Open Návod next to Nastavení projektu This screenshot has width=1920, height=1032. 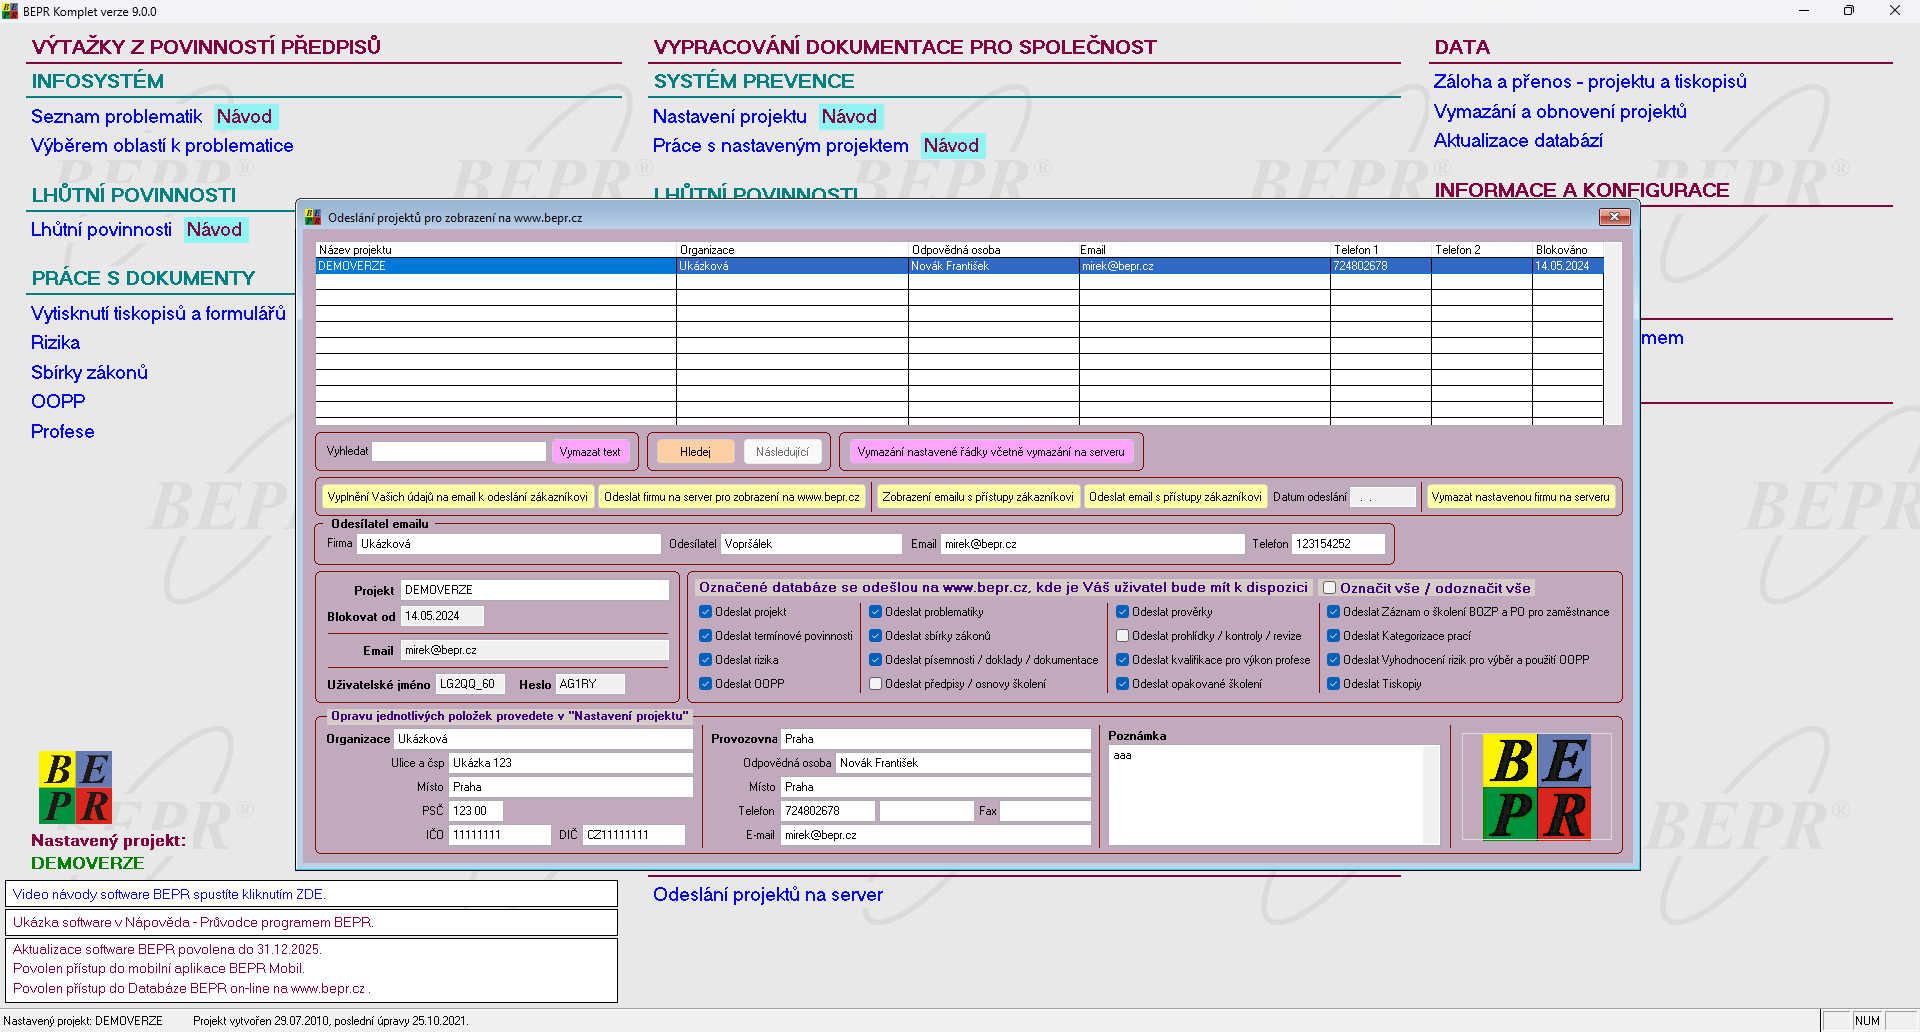(x=850, y=117)
